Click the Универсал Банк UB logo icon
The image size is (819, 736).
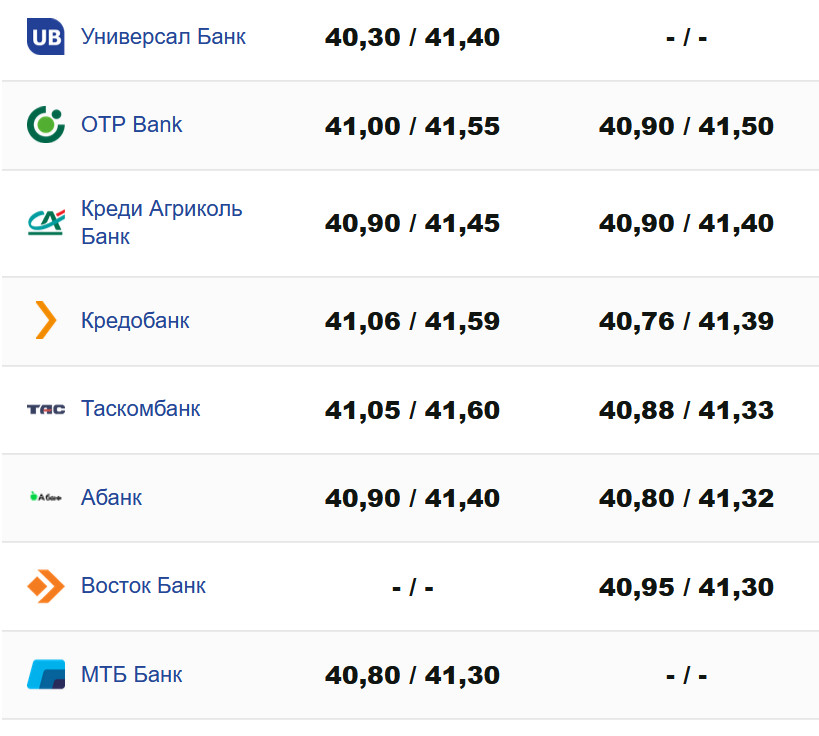(x=45, y=37)
